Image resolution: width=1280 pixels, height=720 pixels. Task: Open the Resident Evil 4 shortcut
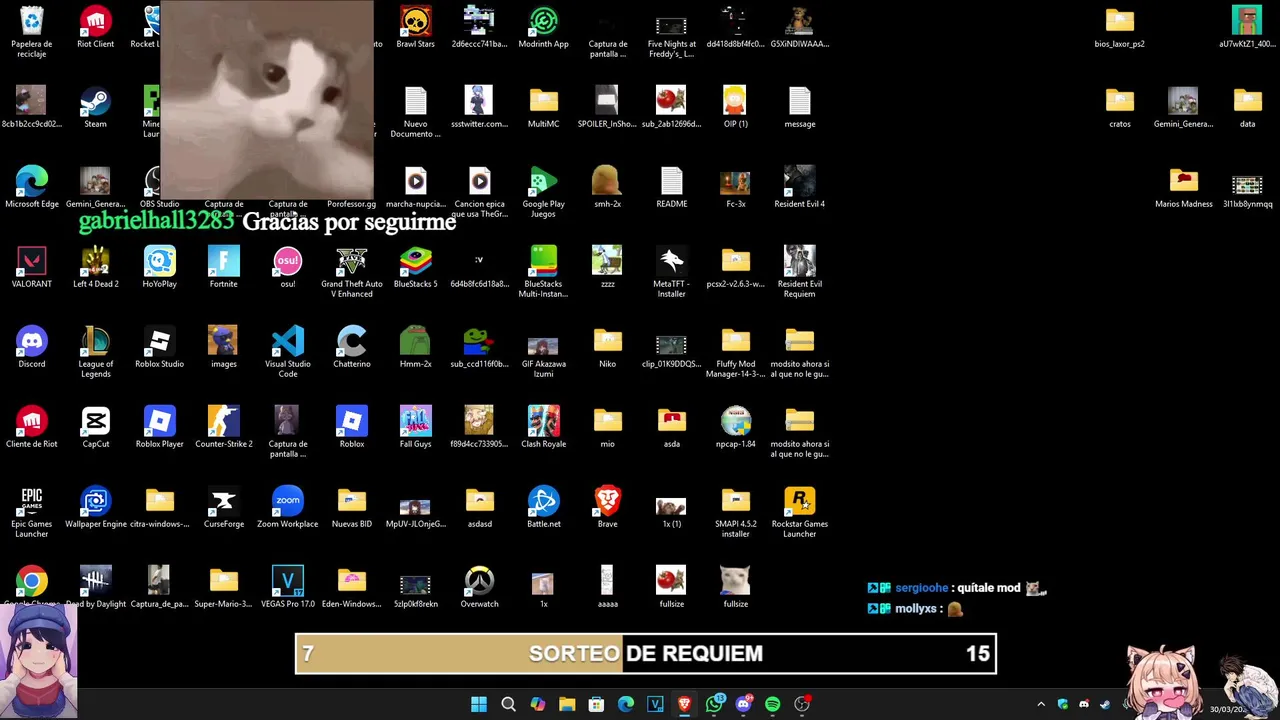tap(800, 187)
